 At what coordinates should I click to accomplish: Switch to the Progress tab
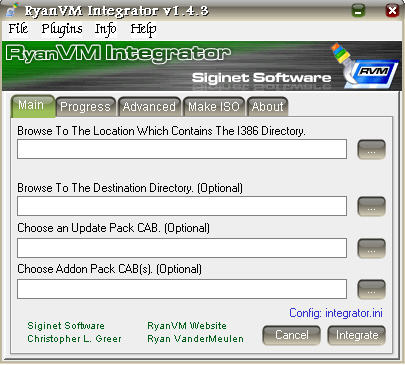coord(85,107)
